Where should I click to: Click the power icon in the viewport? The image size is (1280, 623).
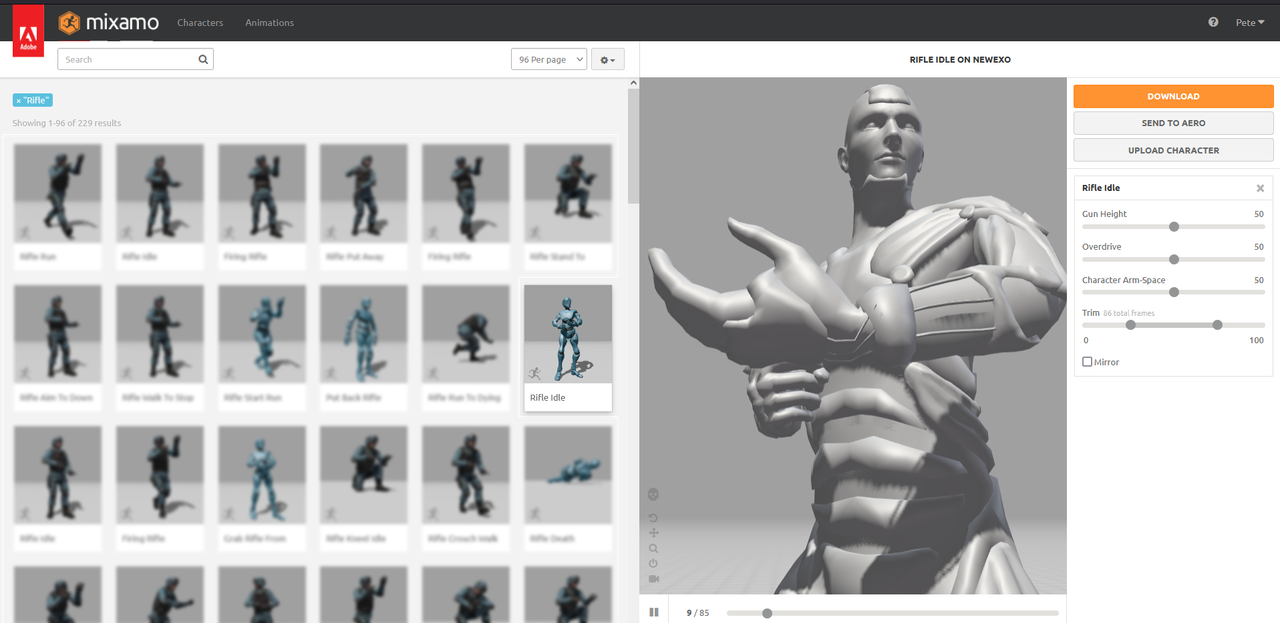tap(653, 563)
